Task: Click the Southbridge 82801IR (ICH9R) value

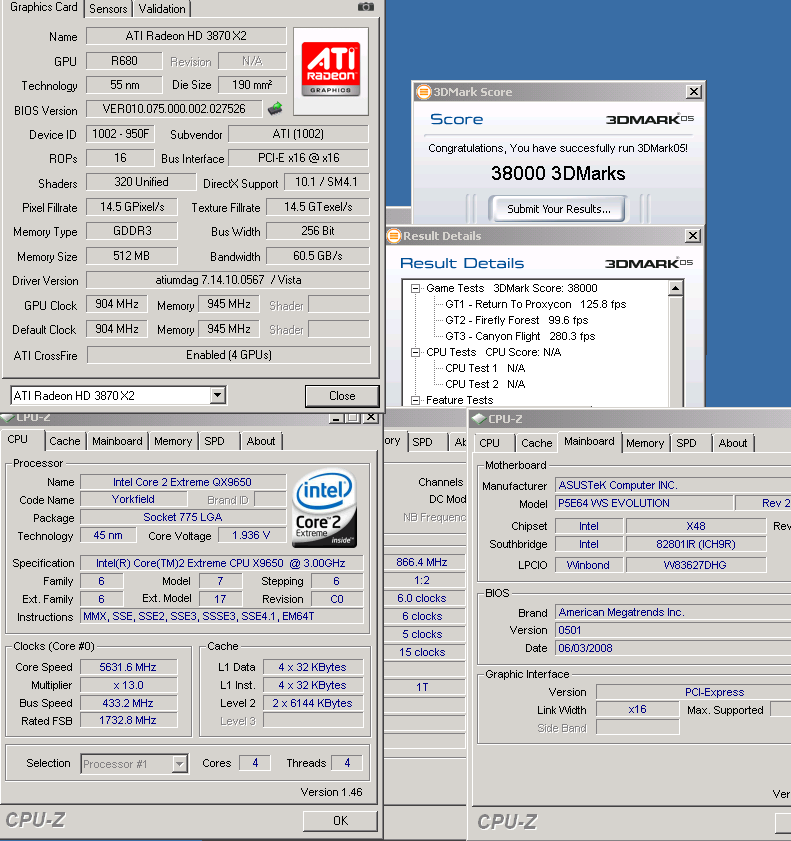Action: pyautogui.click(x=696, y=544)
